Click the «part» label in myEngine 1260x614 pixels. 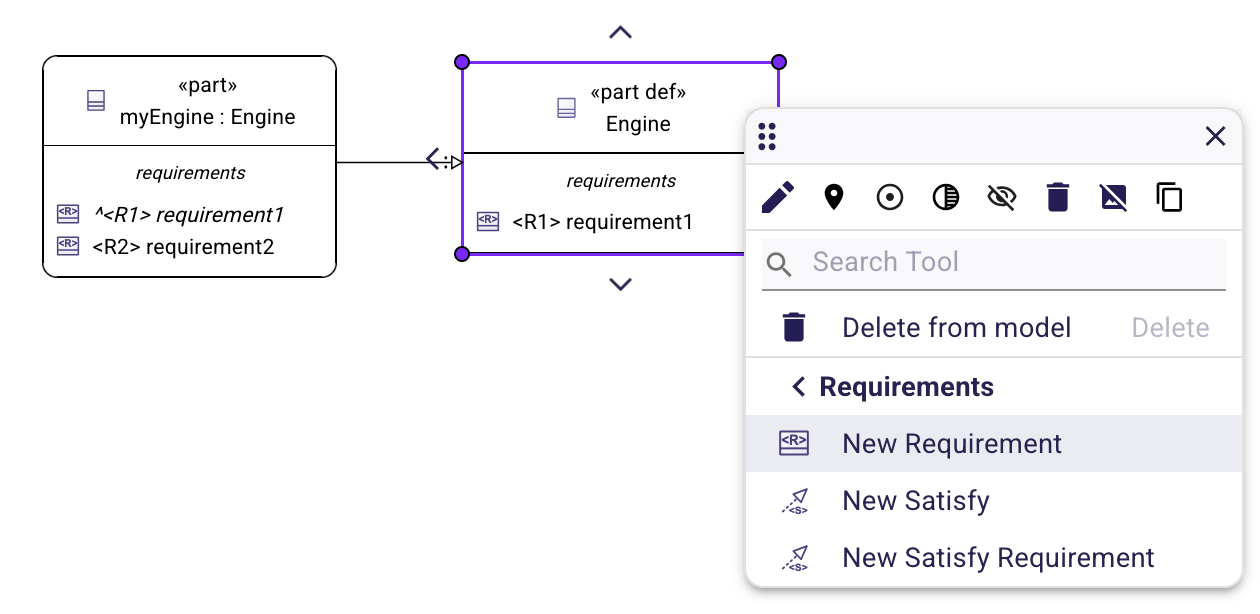(x=207, y=85)
